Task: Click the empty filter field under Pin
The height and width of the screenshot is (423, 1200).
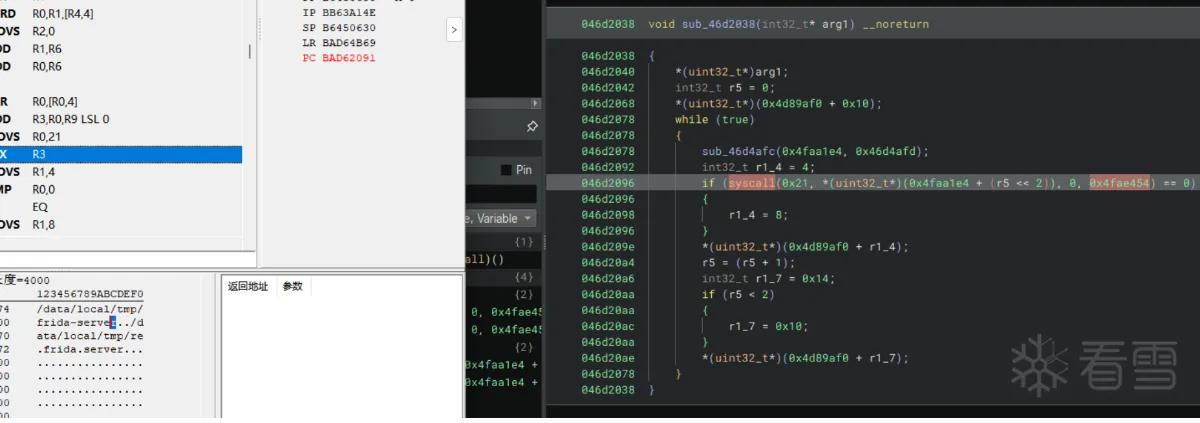Action: tap(501, 194)
